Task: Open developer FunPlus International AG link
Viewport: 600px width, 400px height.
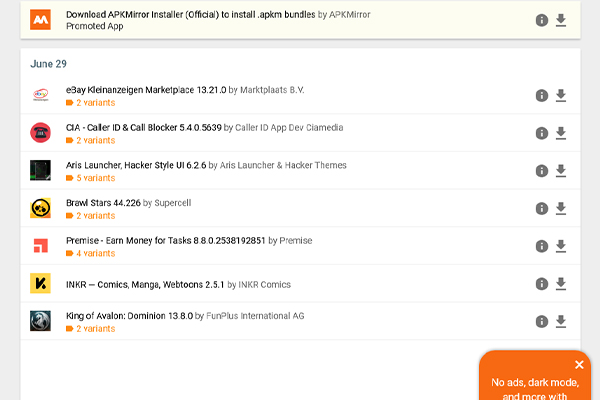Action: coord(255,316)
